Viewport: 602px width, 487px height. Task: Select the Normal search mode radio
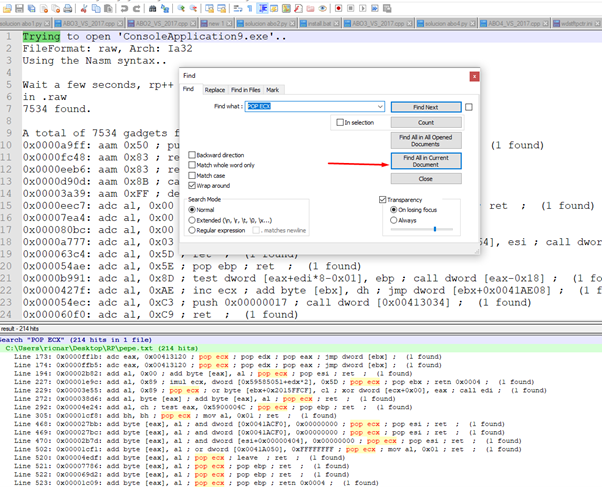coord(192,210)
